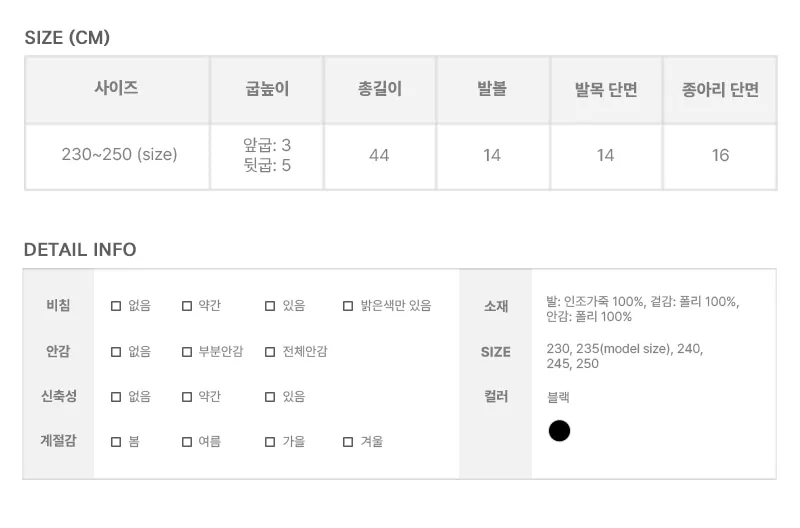Tick the 봄 season checkbox
The height and width of the screenshot is (528, 800).
click(116, 442)
